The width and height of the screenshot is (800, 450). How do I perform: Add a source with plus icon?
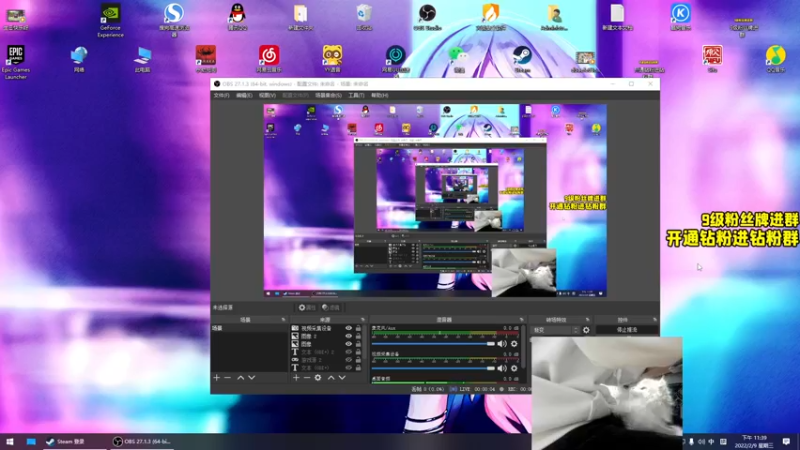(x=296, y=378)
